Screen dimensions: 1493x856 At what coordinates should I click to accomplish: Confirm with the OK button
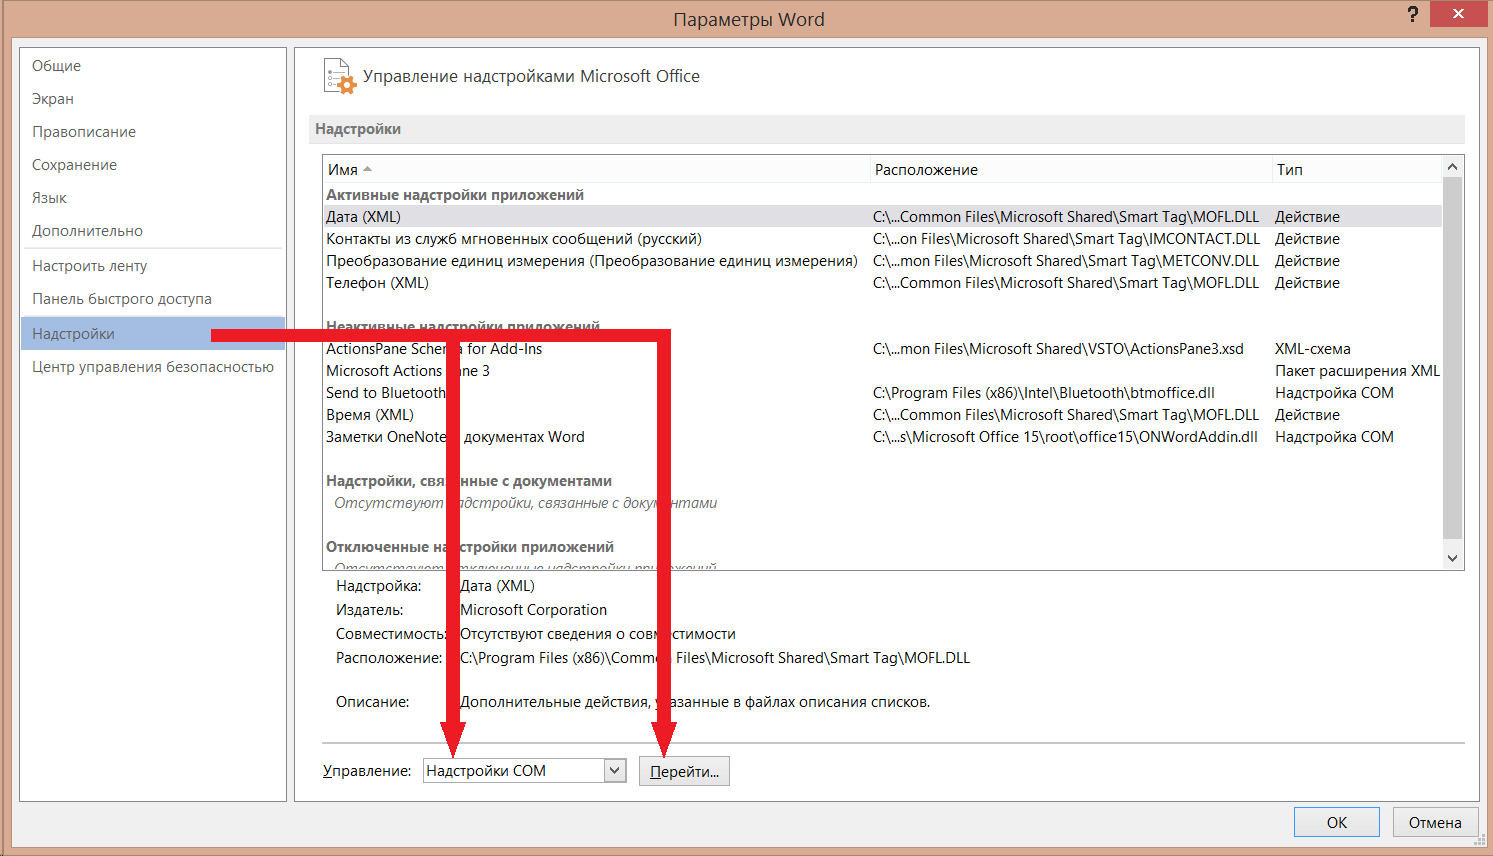[x=1337, y=822]
